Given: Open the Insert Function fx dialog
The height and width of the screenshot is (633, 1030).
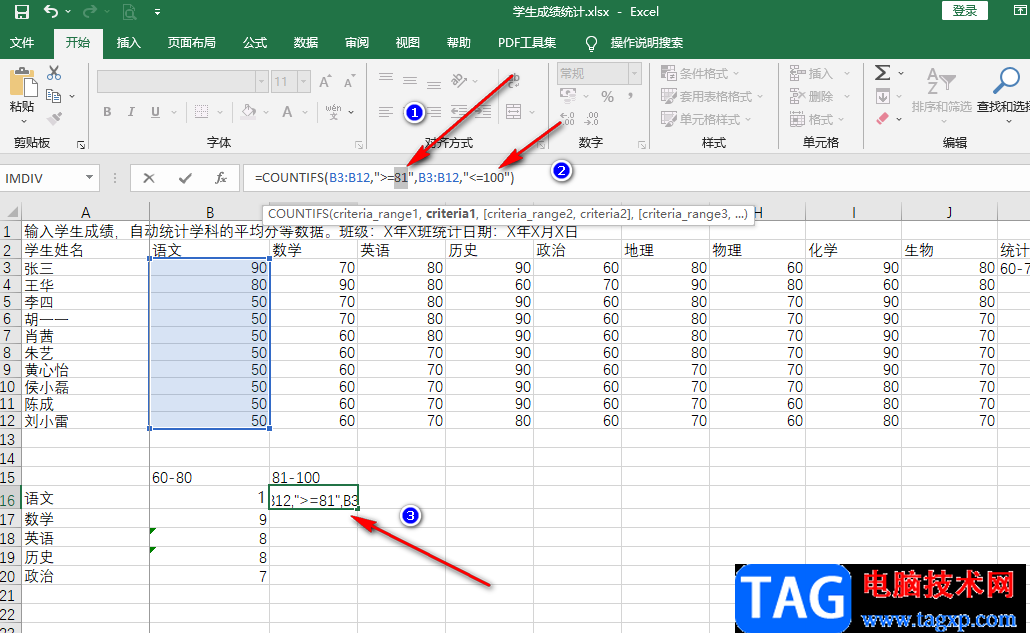Looking at the screenshot, I should [x=221, y=178].
